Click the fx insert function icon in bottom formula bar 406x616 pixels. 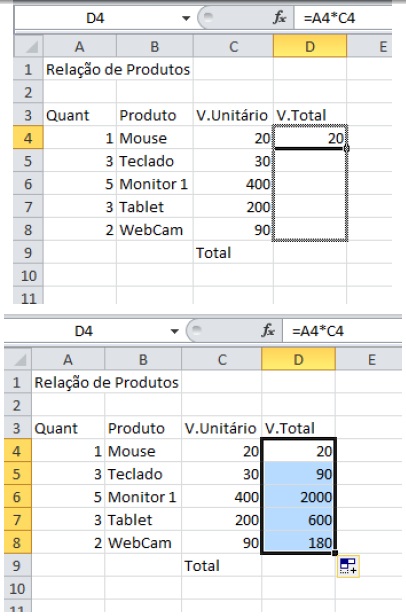(268, 331)
